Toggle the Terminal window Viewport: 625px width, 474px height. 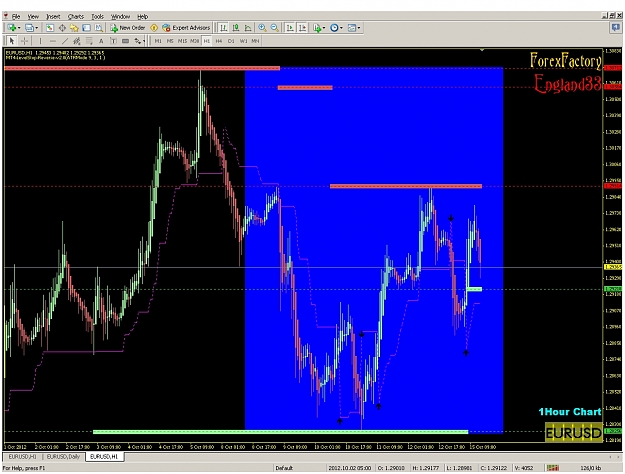[86, 28]
